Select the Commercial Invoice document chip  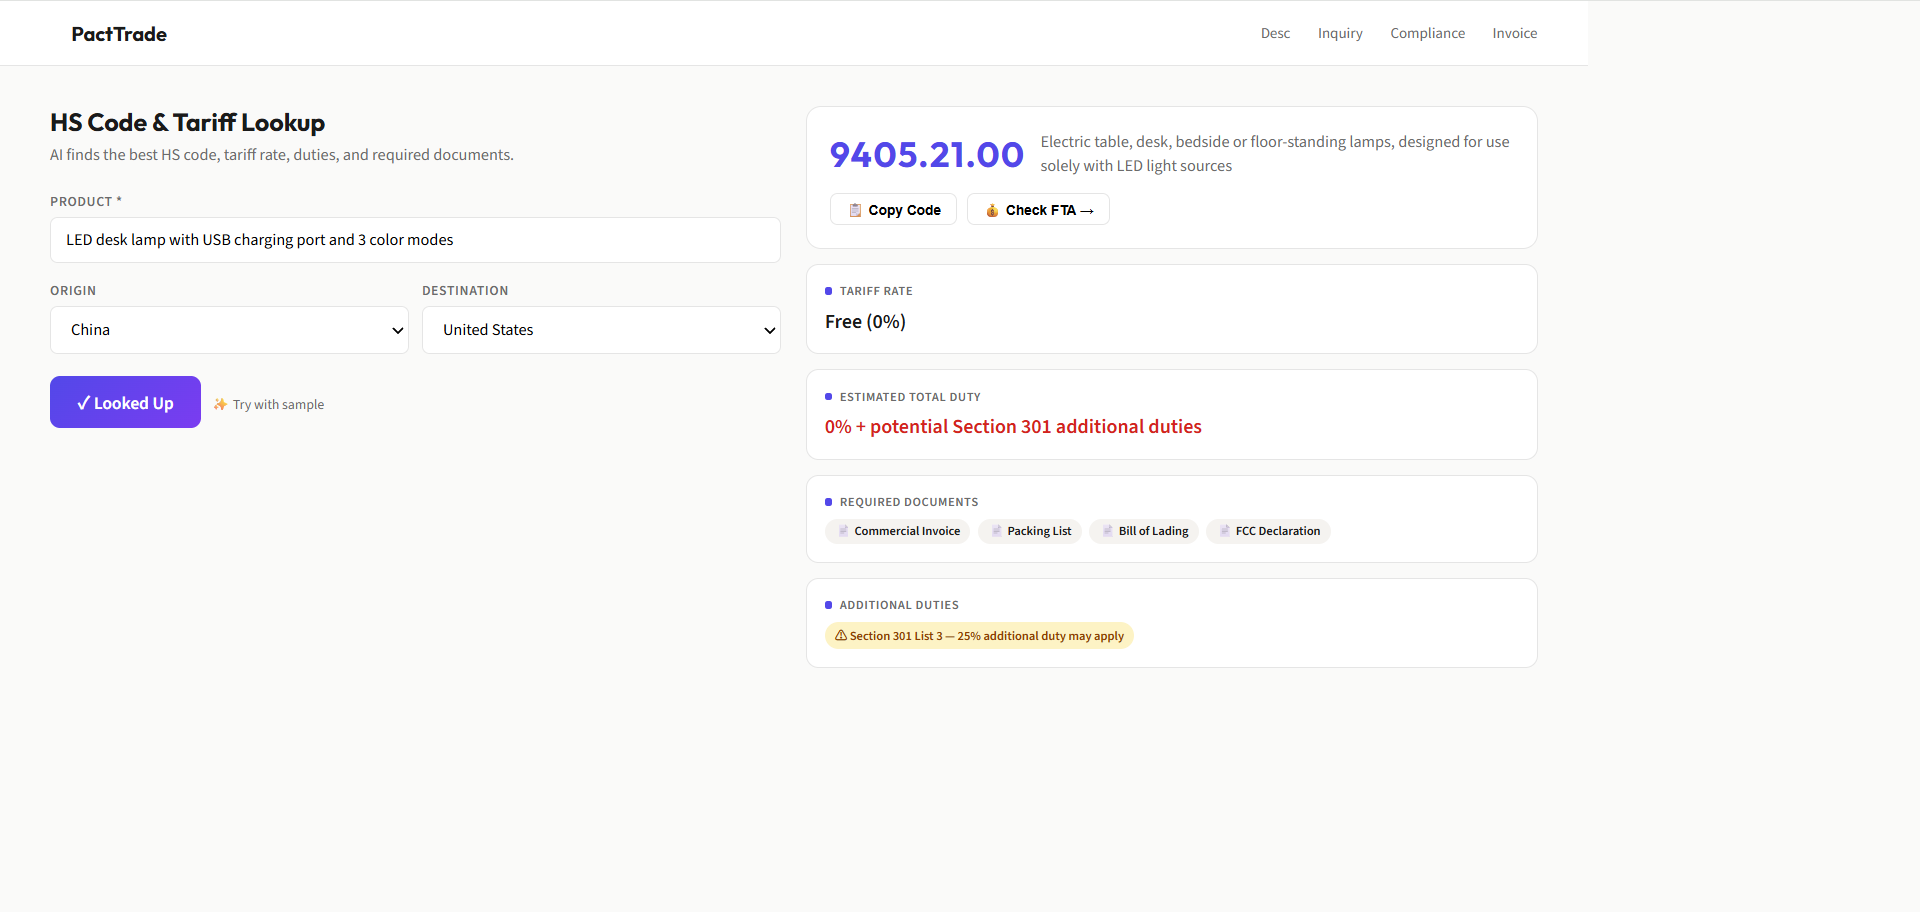[897, 531]
